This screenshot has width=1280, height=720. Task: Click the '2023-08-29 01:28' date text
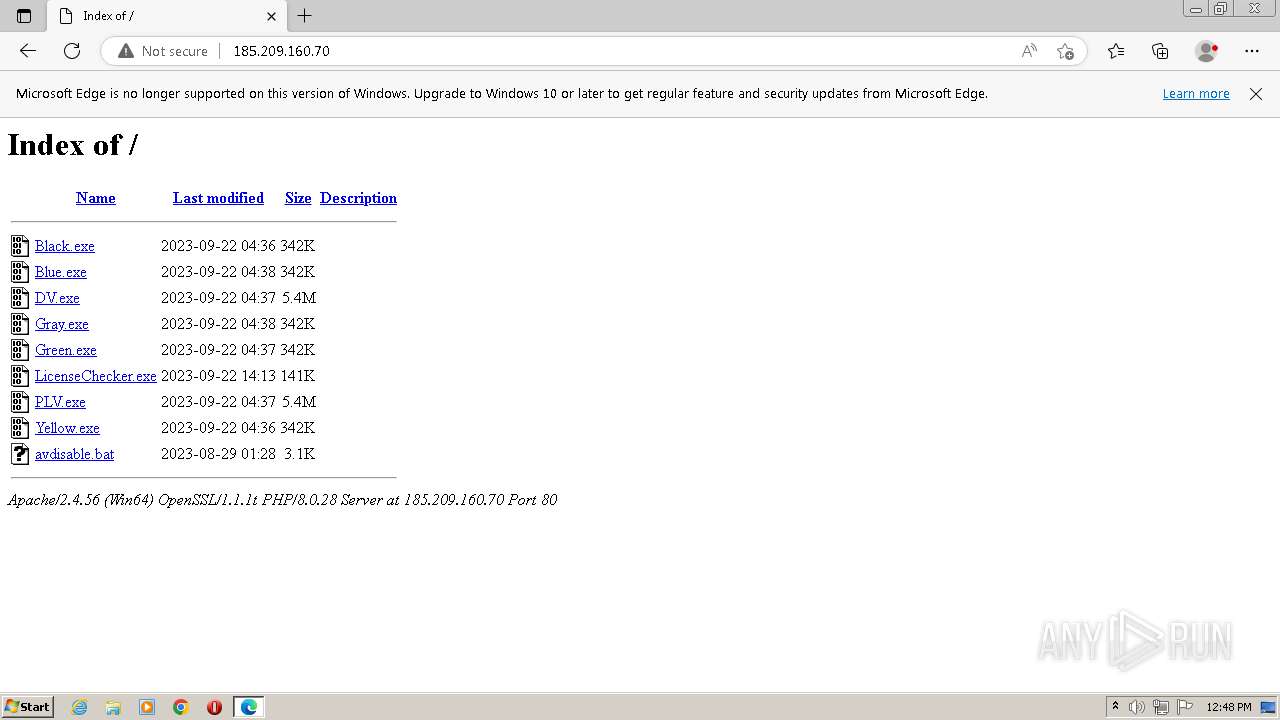(218, 454)
